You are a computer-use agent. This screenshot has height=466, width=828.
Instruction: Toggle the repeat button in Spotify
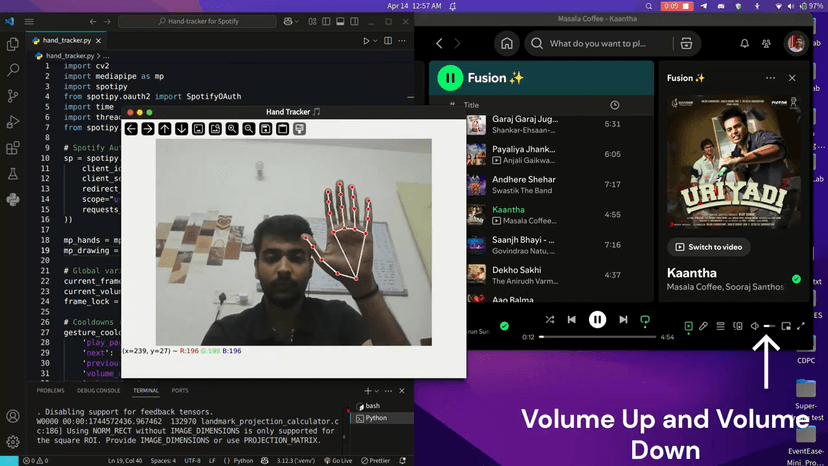pos(645,320)
